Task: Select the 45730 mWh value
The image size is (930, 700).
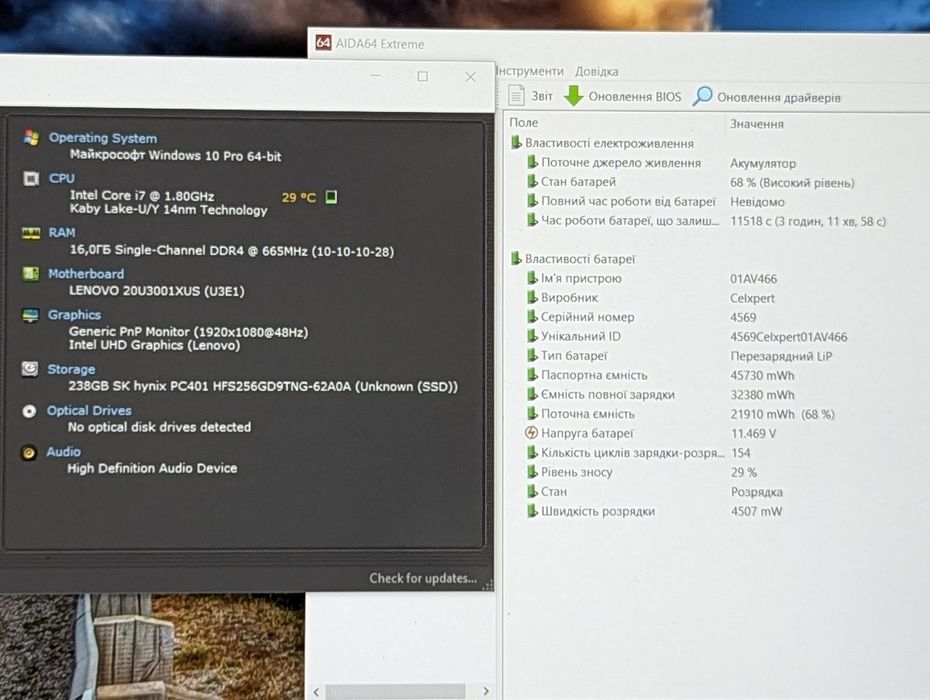Action: click(x=762, y=376)
